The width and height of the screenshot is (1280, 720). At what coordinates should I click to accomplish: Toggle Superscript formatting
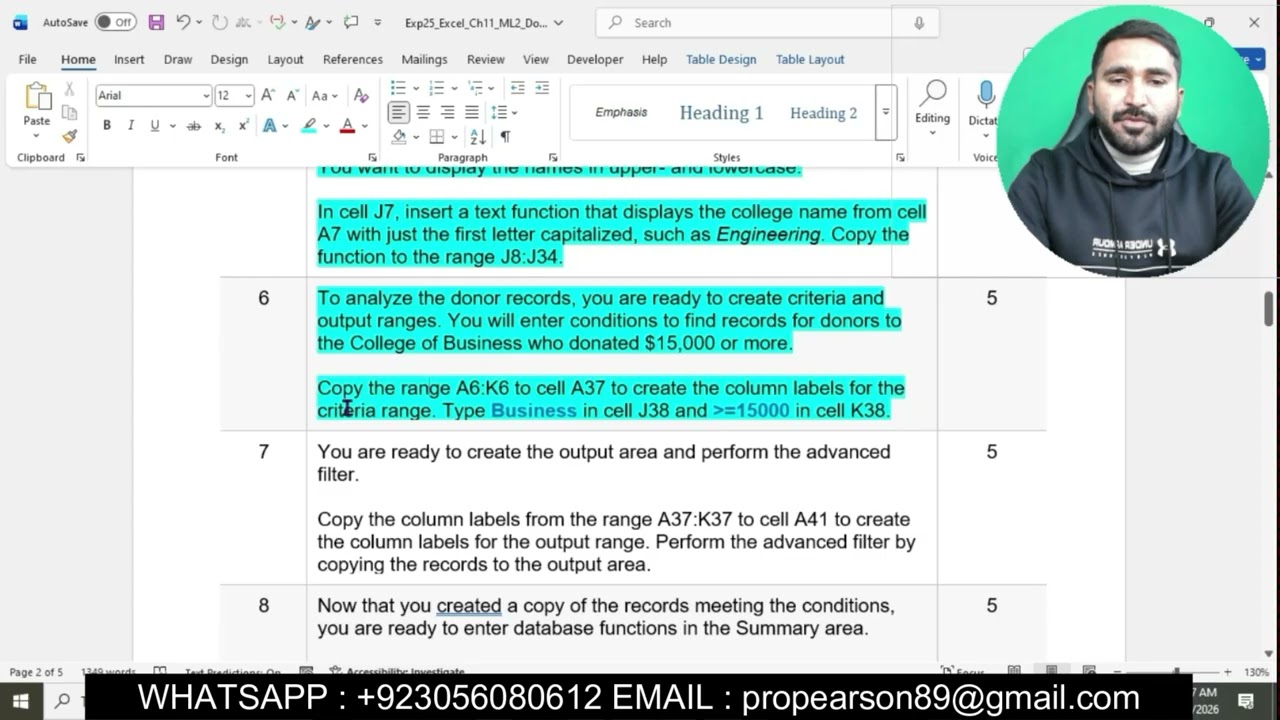243,126
